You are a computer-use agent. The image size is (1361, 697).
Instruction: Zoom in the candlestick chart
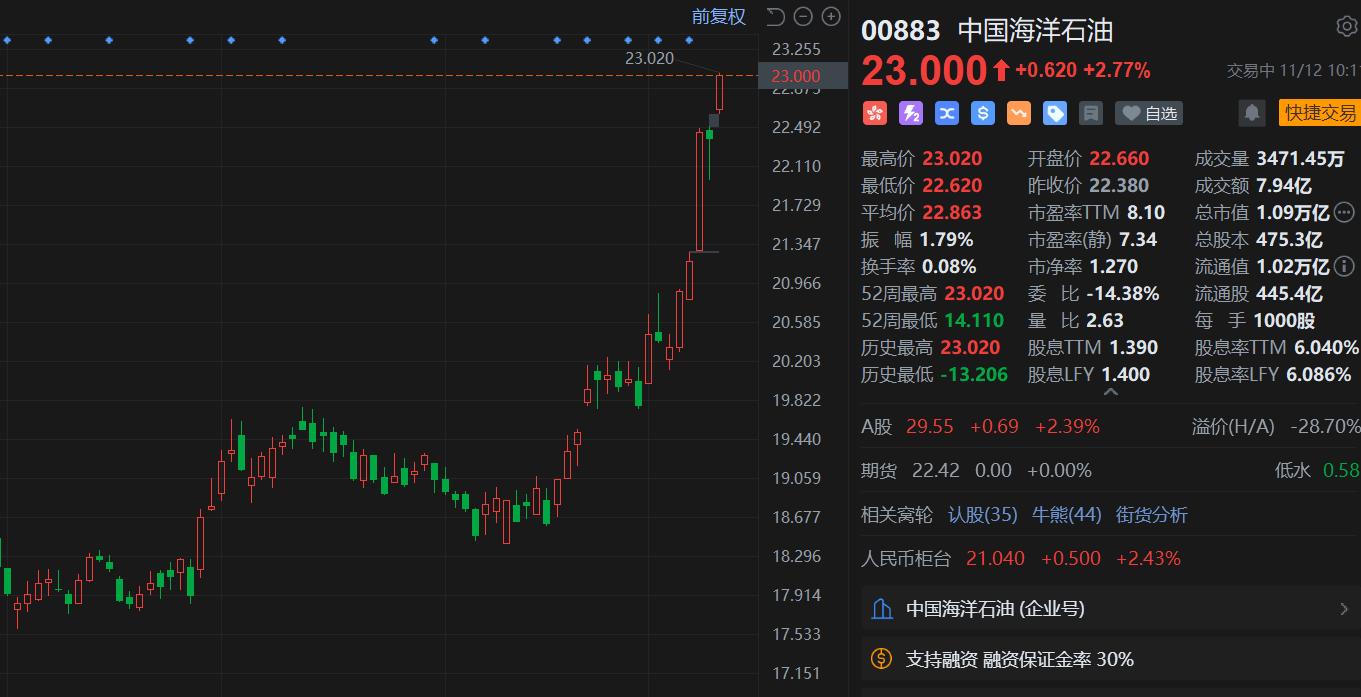831,16
